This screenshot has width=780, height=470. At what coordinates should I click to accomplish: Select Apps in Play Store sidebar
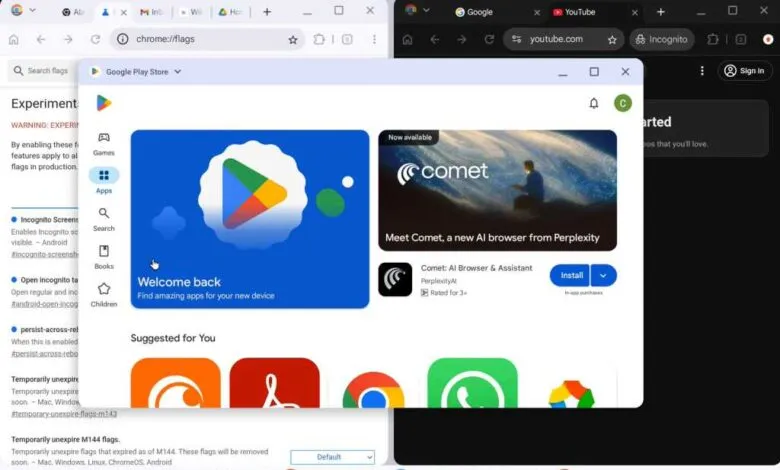point(103,181)
